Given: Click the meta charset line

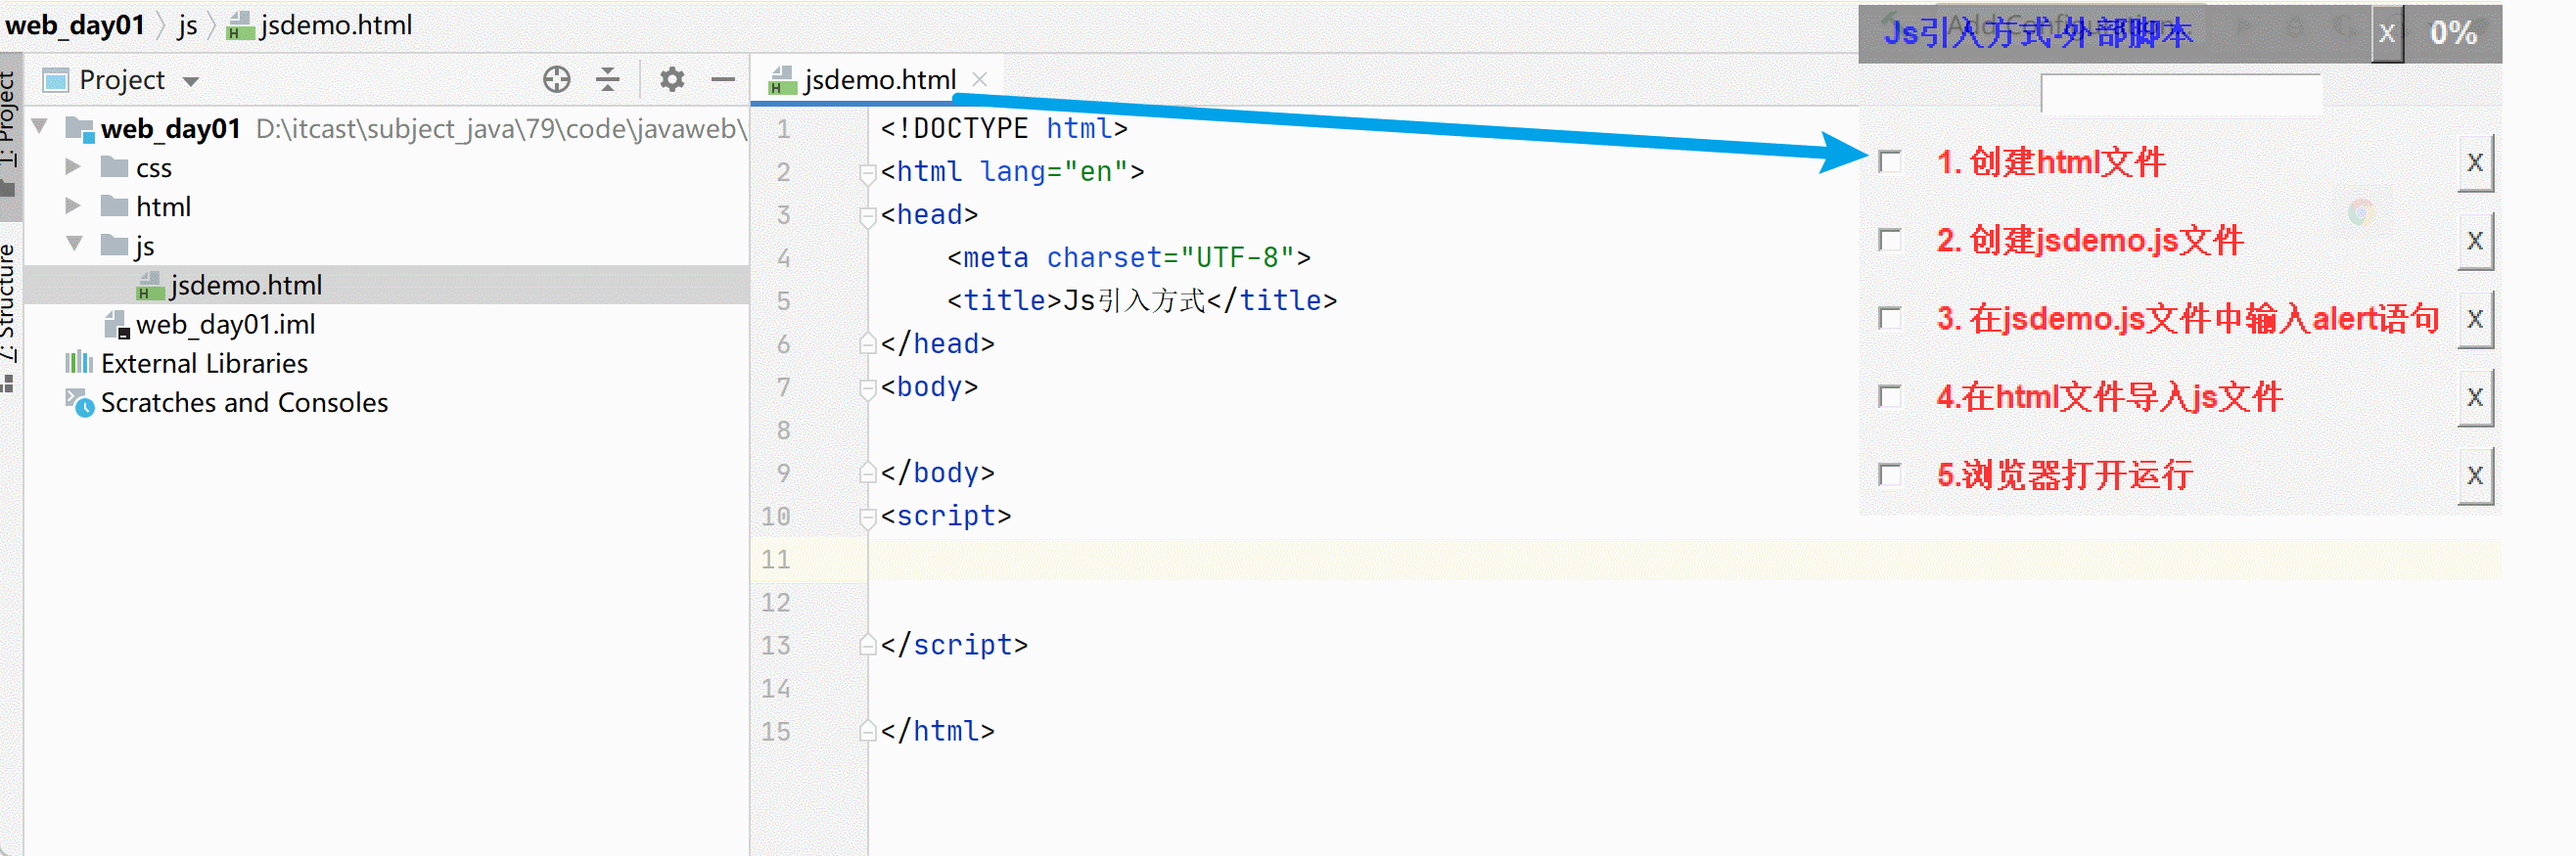Looking at the screenshot, I should [1128, 258].
